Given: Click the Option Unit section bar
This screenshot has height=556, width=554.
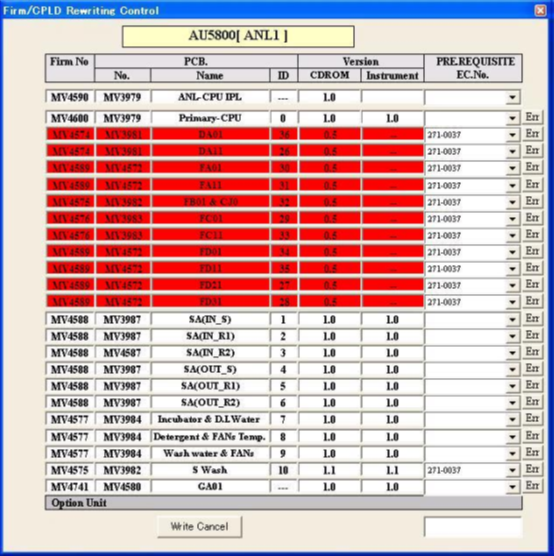Looking at the screenshot, I should click(283, 503).
